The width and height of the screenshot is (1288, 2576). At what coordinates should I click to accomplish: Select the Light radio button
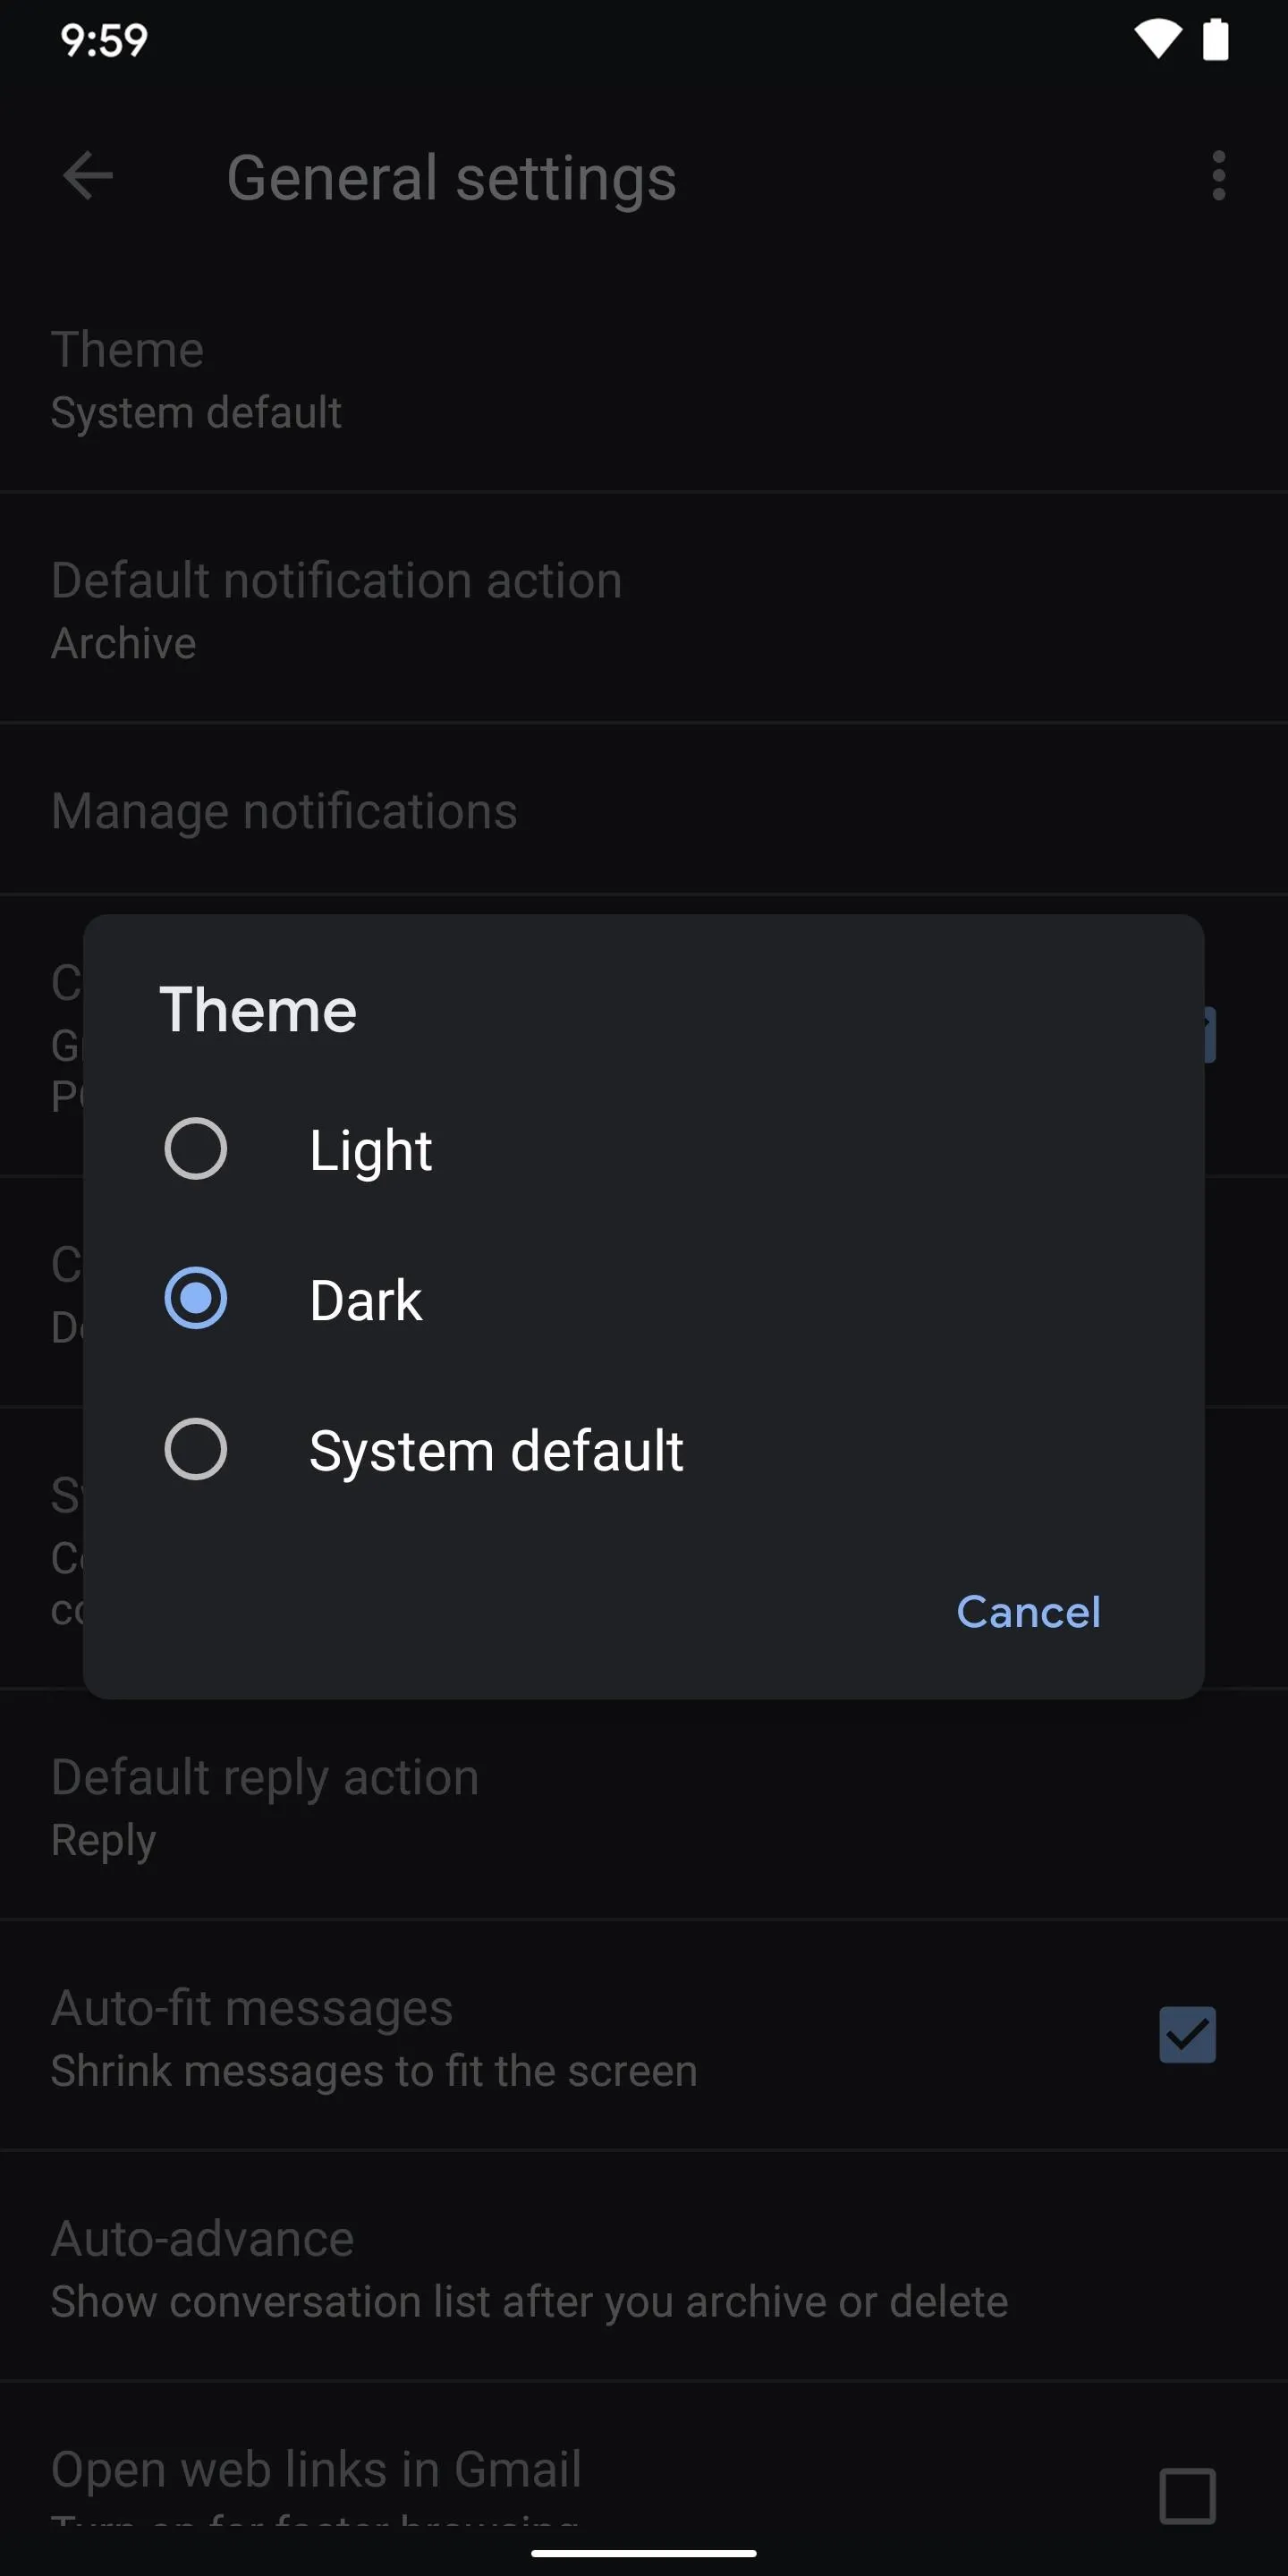pos(195,1148)
